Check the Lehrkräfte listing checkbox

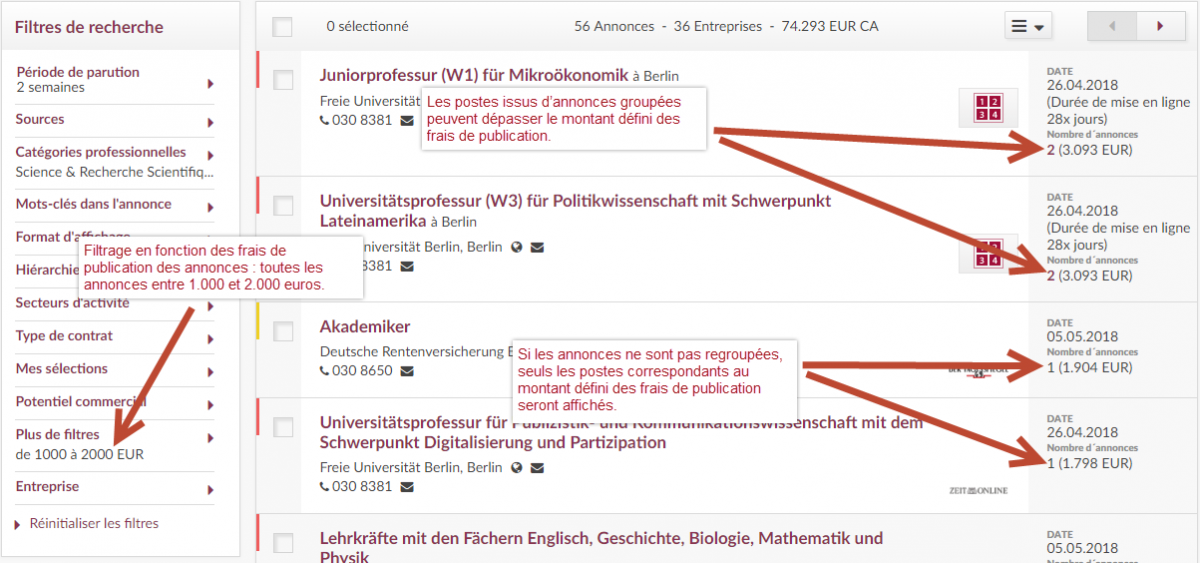point(283,543)
